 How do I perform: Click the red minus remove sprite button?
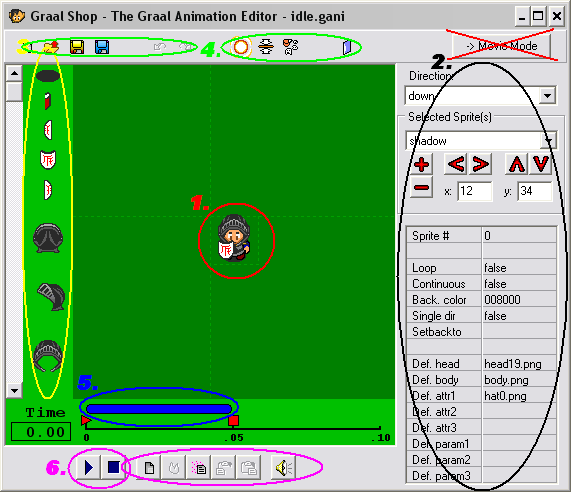click(421, 188)
